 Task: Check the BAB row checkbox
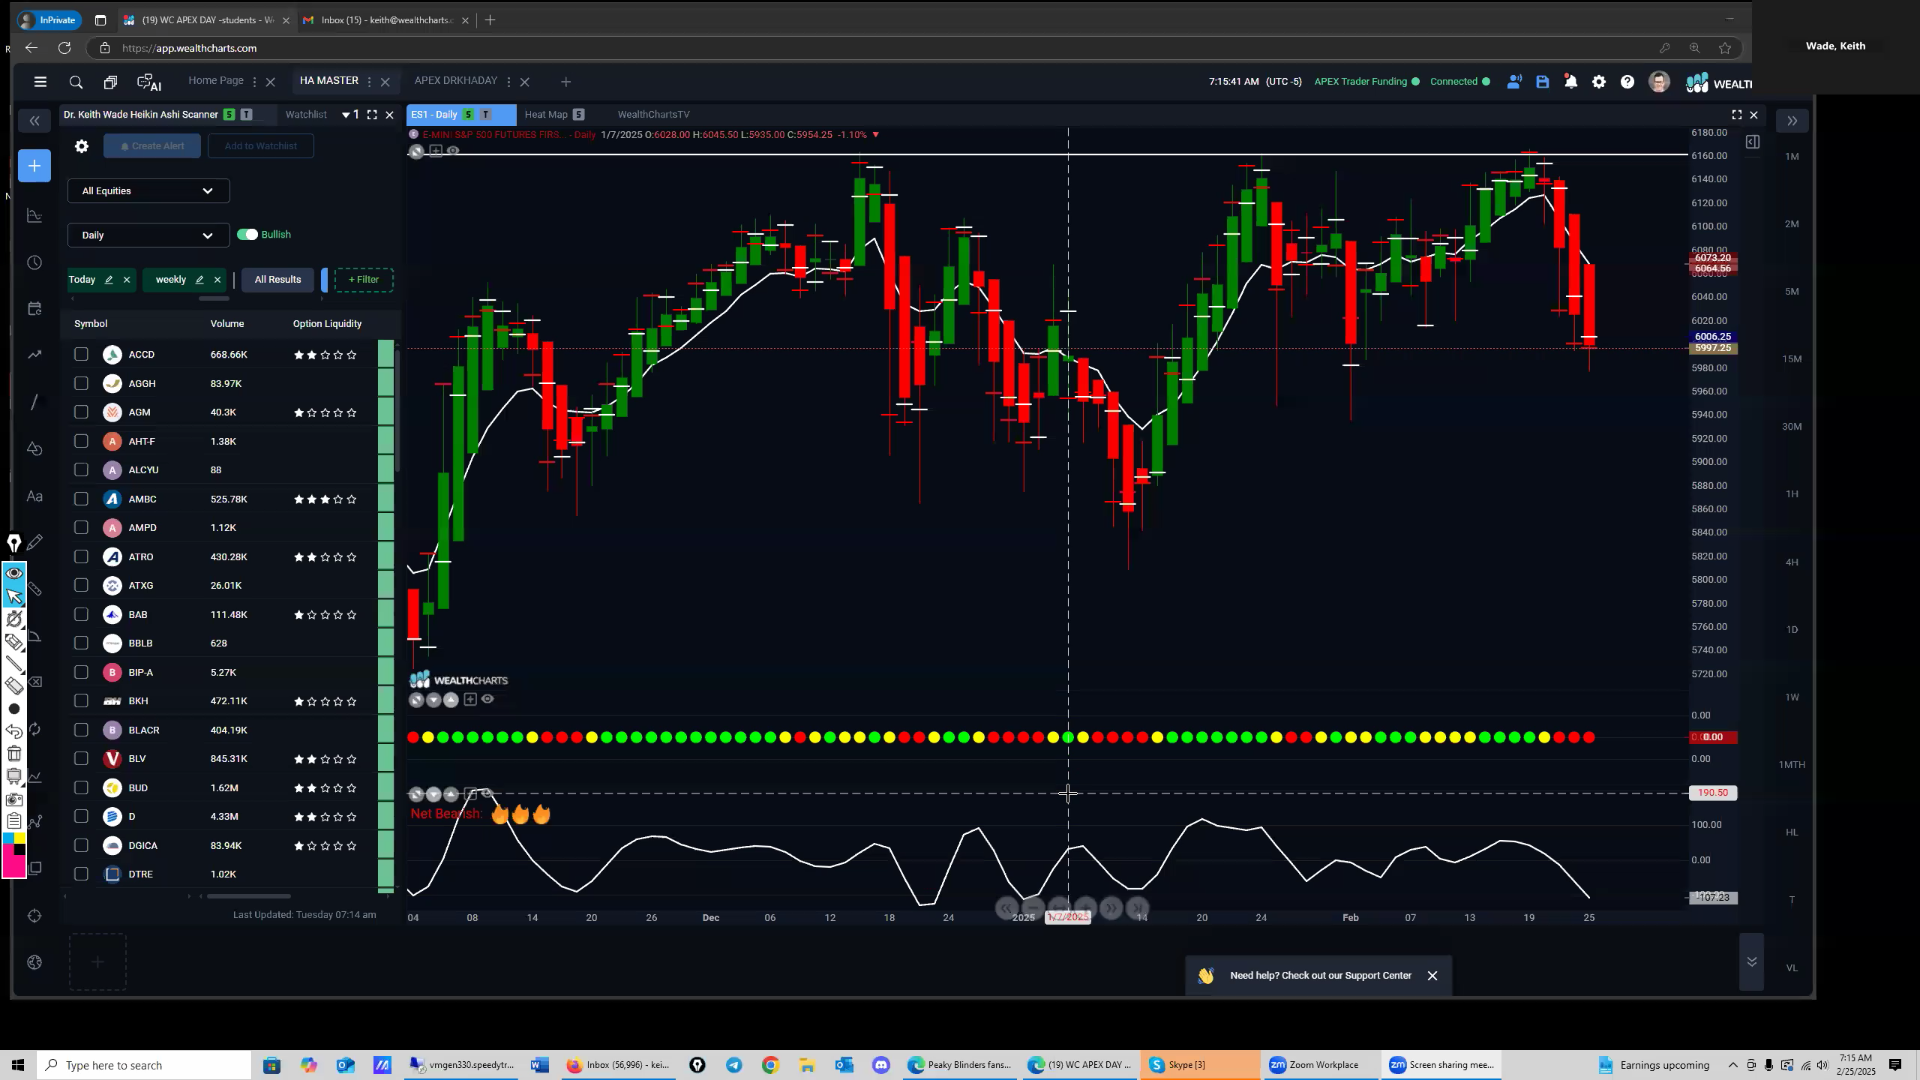[81, 615]
